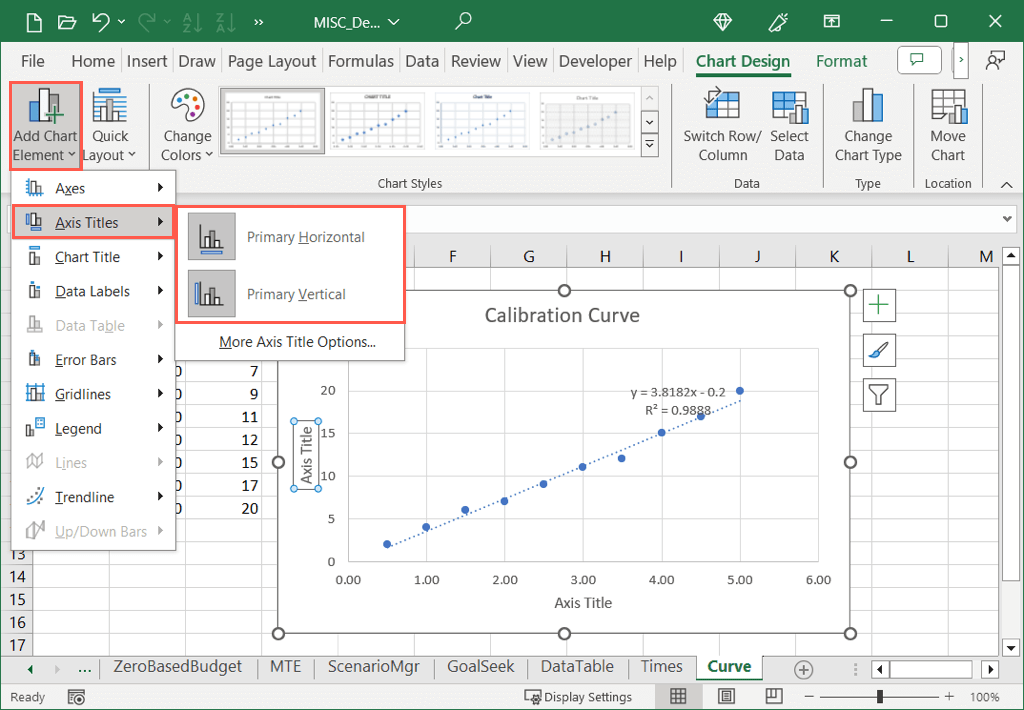Viewport: 1024px width, 710px height.
Task: Expand the chart styles gallery More arrow
Action: [650, 145]
